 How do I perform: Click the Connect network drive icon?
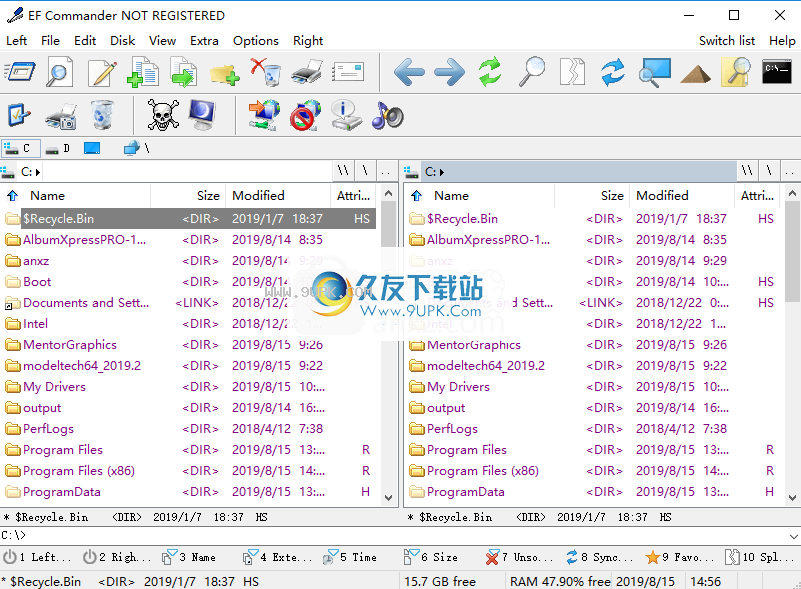pos(264,115)
